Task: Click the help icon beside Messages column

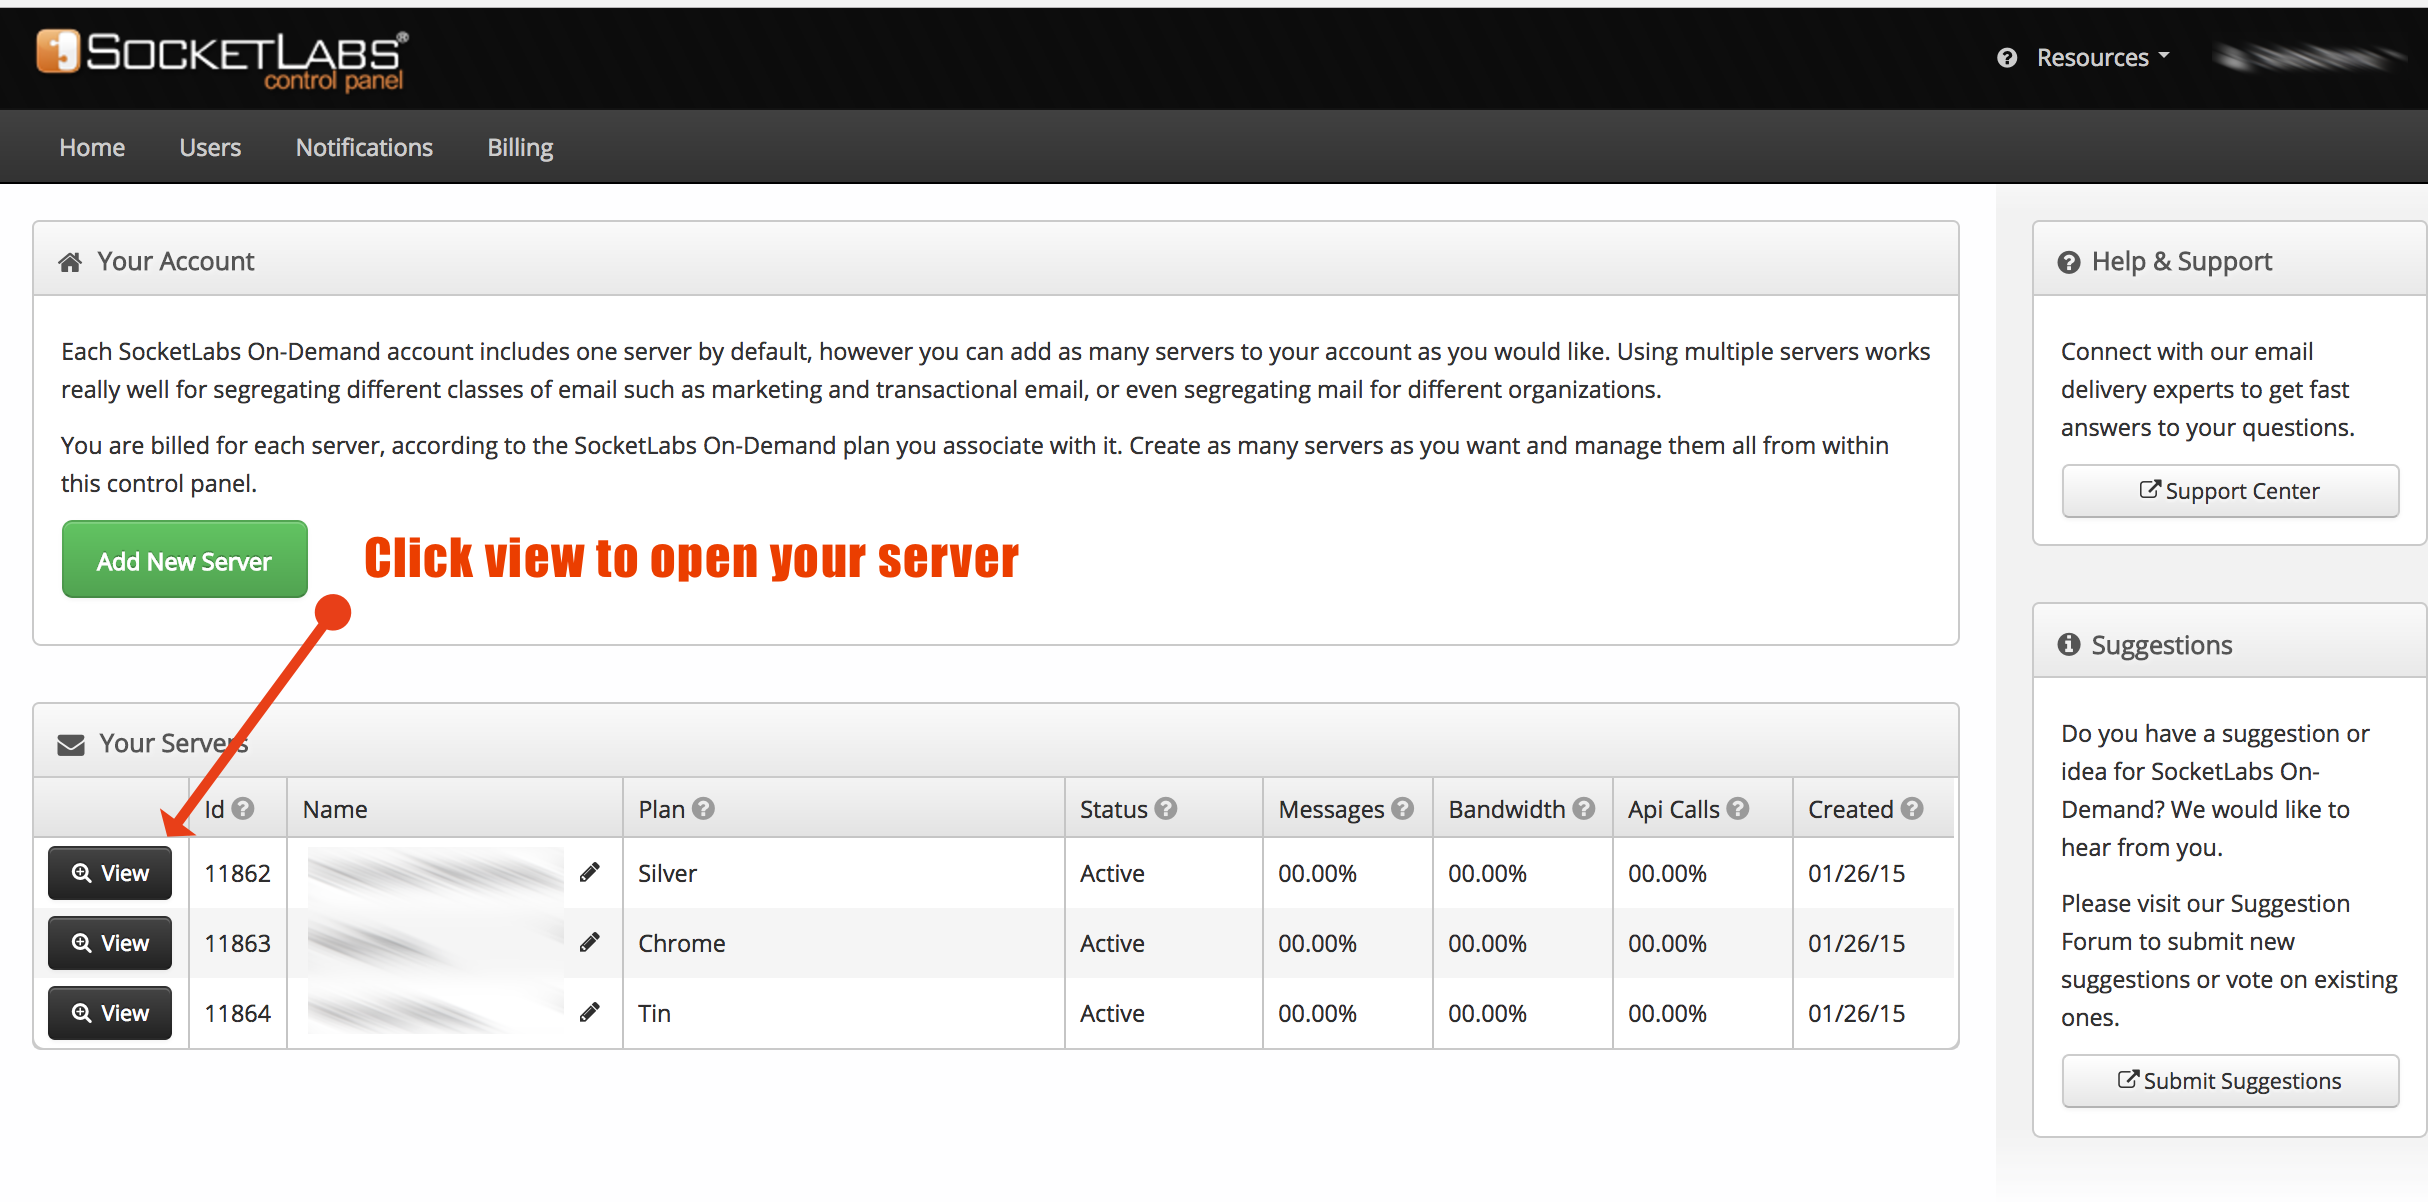Action: click(x=1403, y=808)
